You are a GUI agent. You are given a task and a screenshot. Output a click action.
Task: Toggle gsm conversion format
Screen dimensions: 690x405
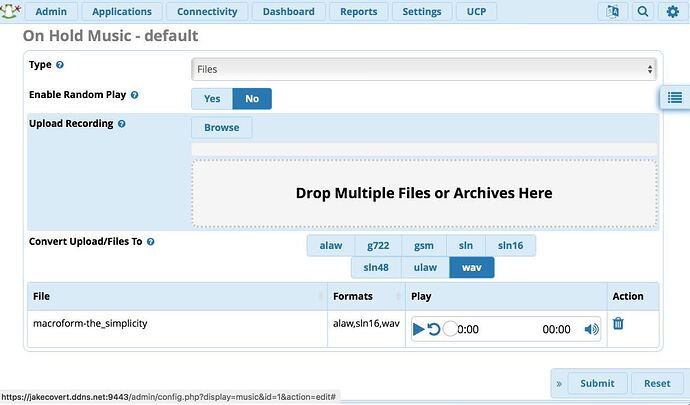point(424,246)
